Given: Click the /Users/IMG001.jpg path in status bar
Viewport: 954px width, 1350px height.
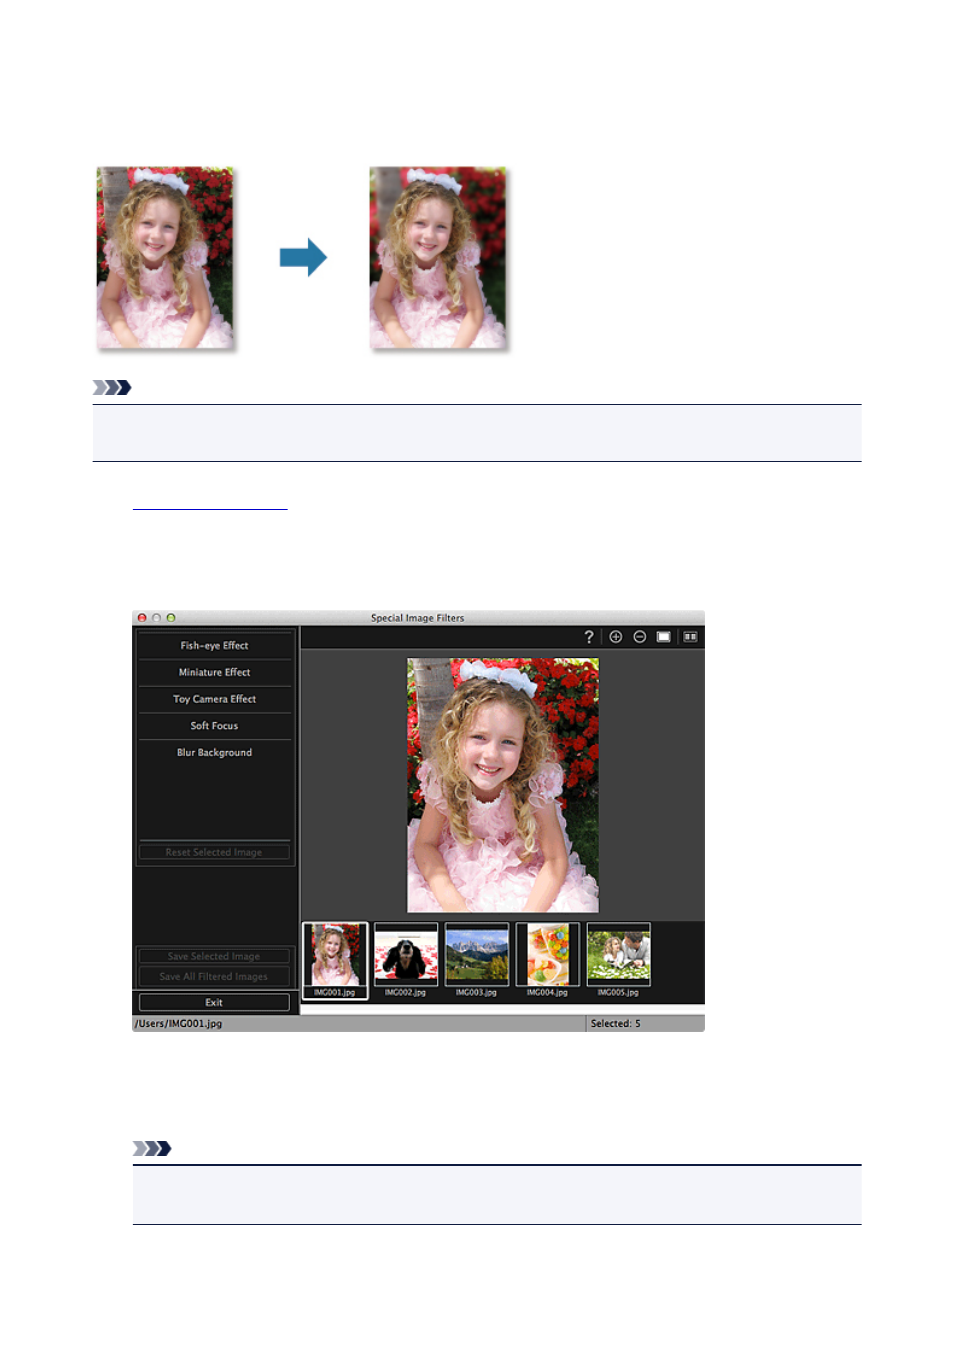Looking at the screenshot, I should [x=179, y=1024].
